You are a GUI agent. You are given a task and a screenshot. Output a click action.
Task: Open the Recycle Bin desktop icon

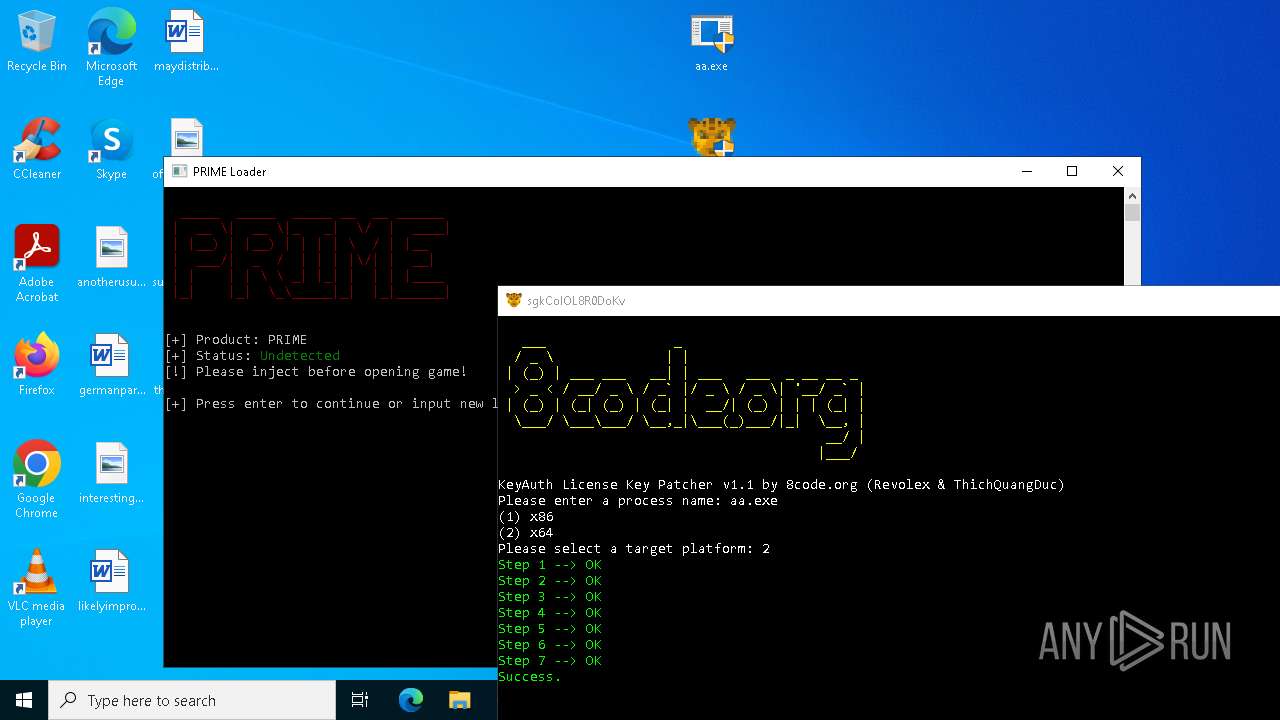tap(37, 42)
